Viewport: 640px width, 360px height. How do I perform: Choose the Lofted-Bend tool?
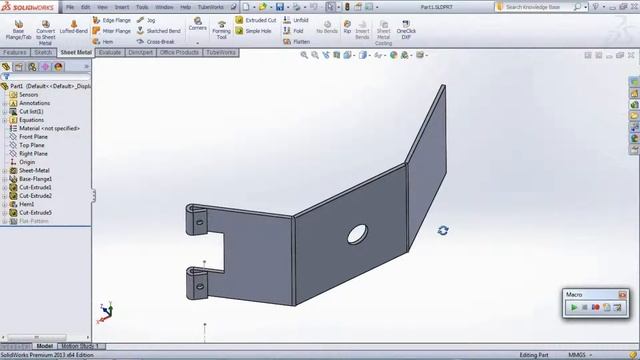click(74, 27)
